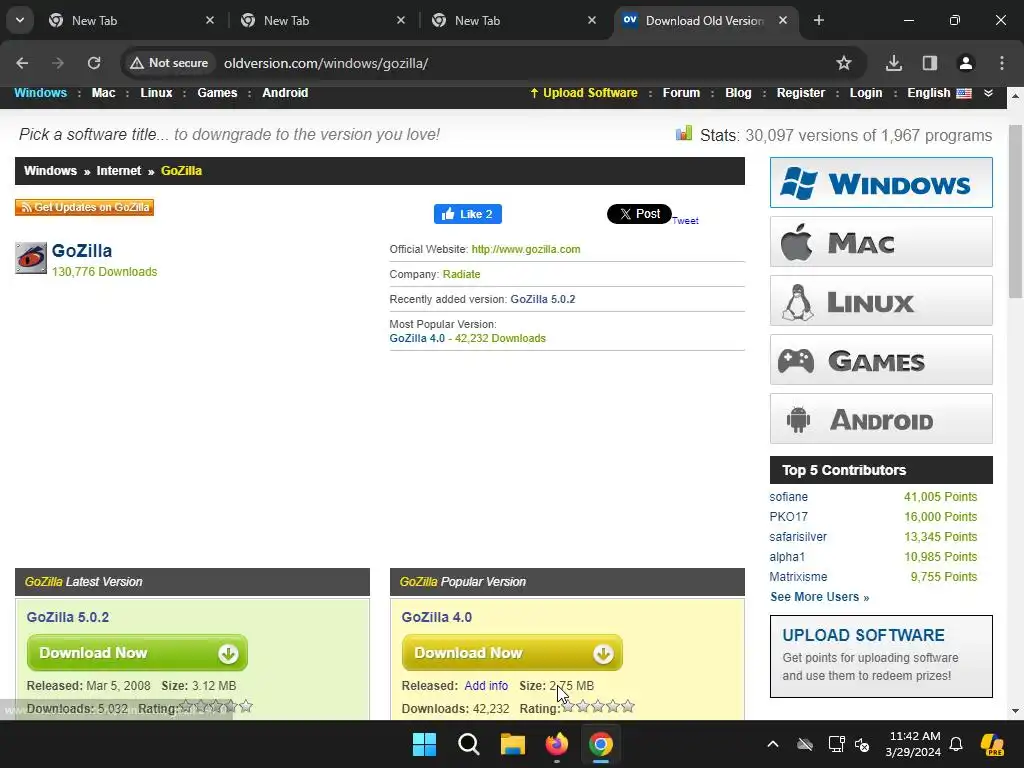Open contributor safarisilver profile

tap(798, 537)
